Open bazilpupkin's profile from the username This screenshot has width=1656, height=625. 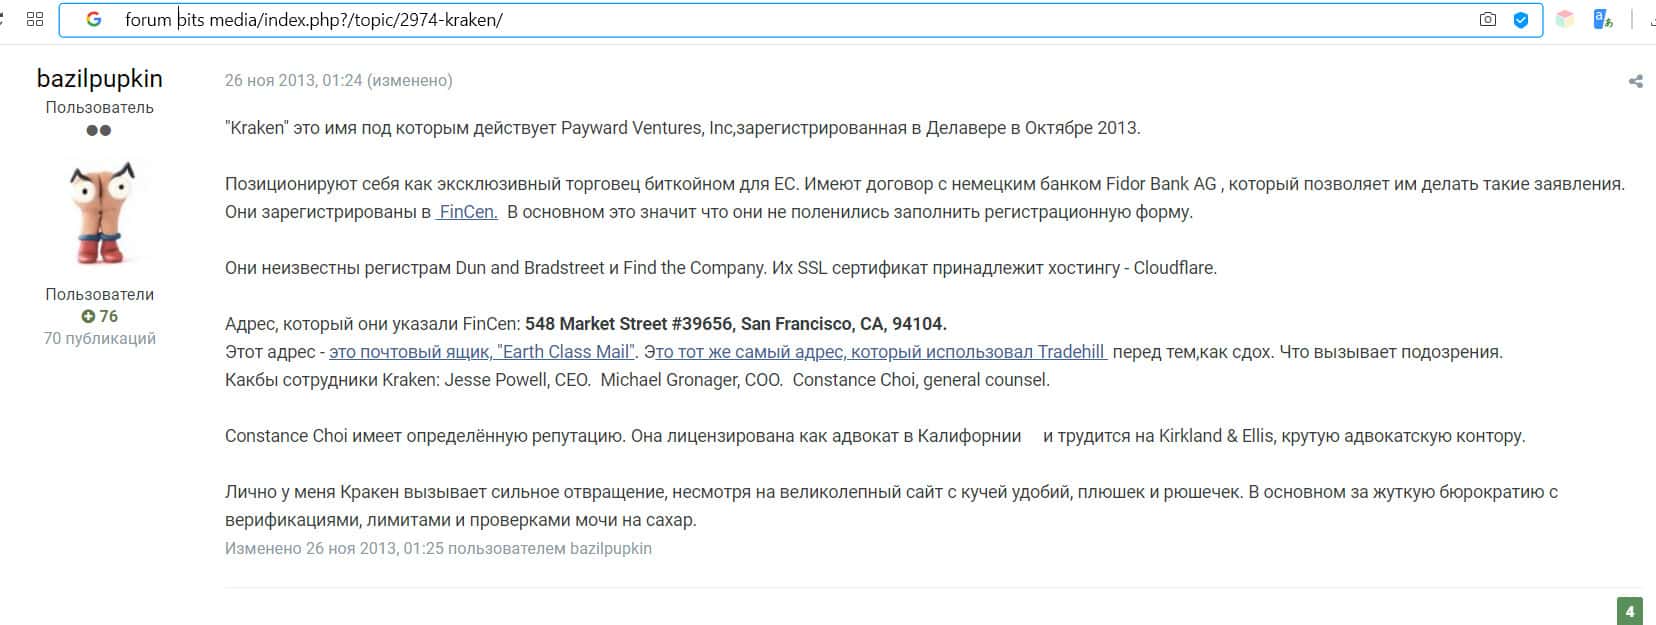tap(99, 78)
